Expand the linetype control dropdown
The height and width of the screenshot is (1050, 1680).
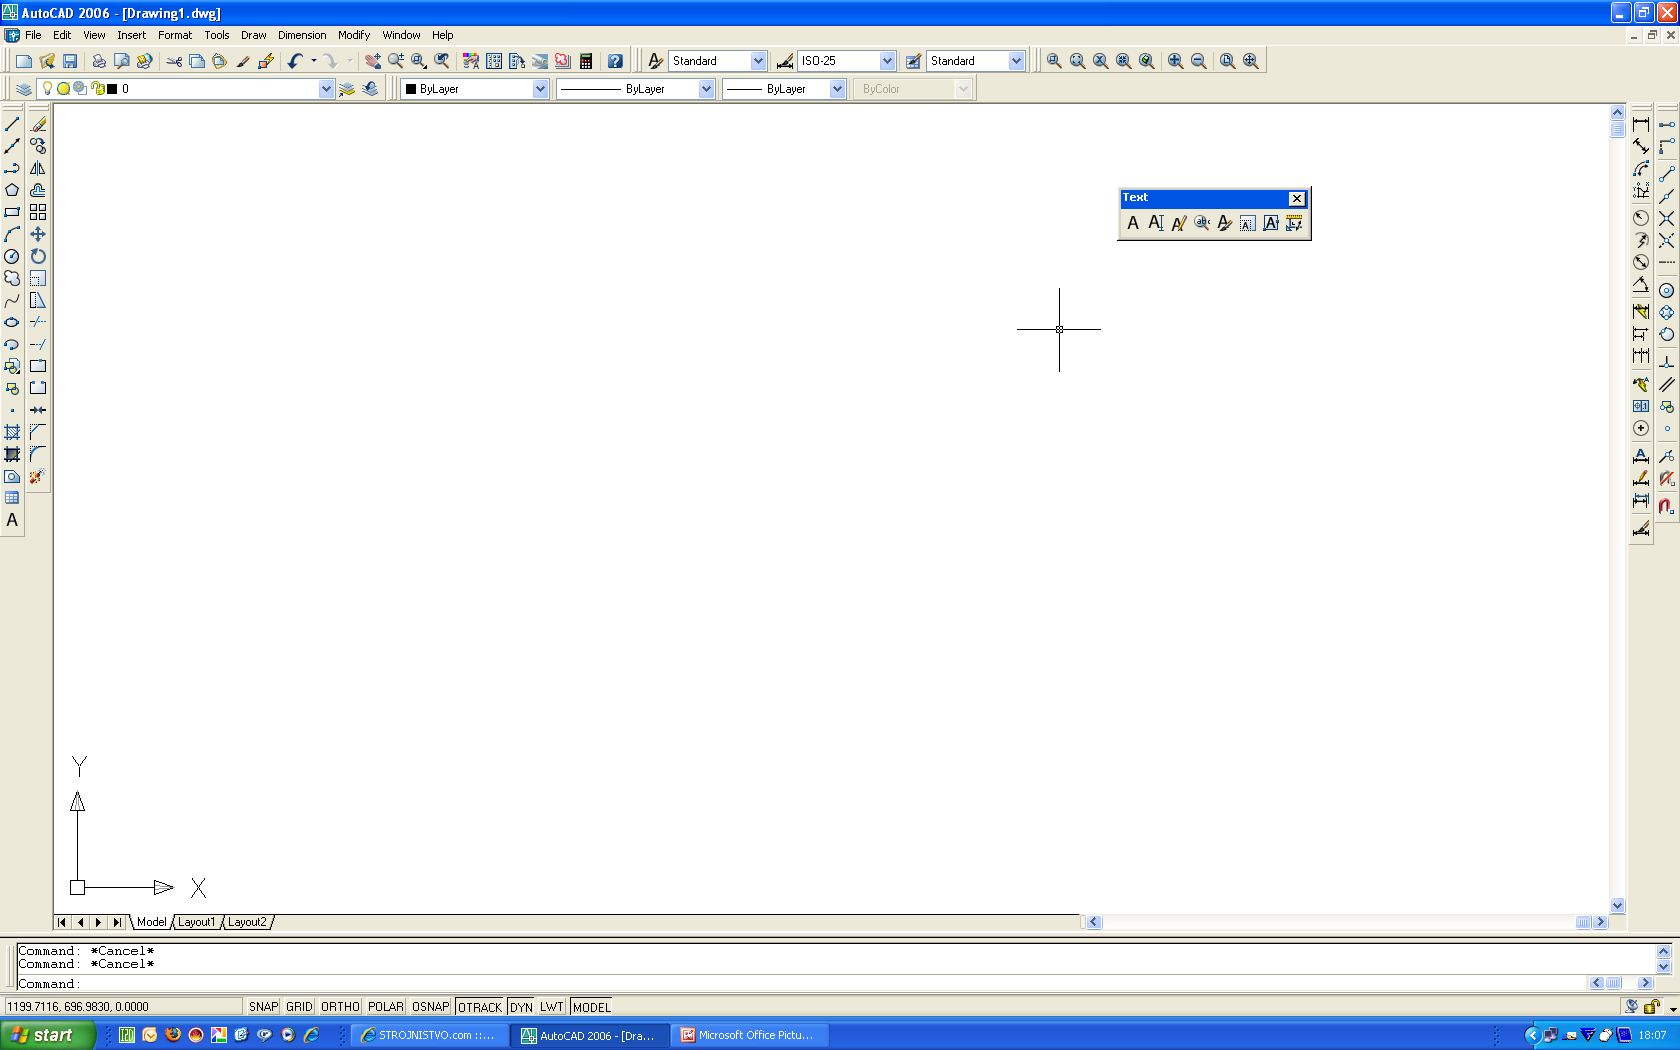coord(706,89)
